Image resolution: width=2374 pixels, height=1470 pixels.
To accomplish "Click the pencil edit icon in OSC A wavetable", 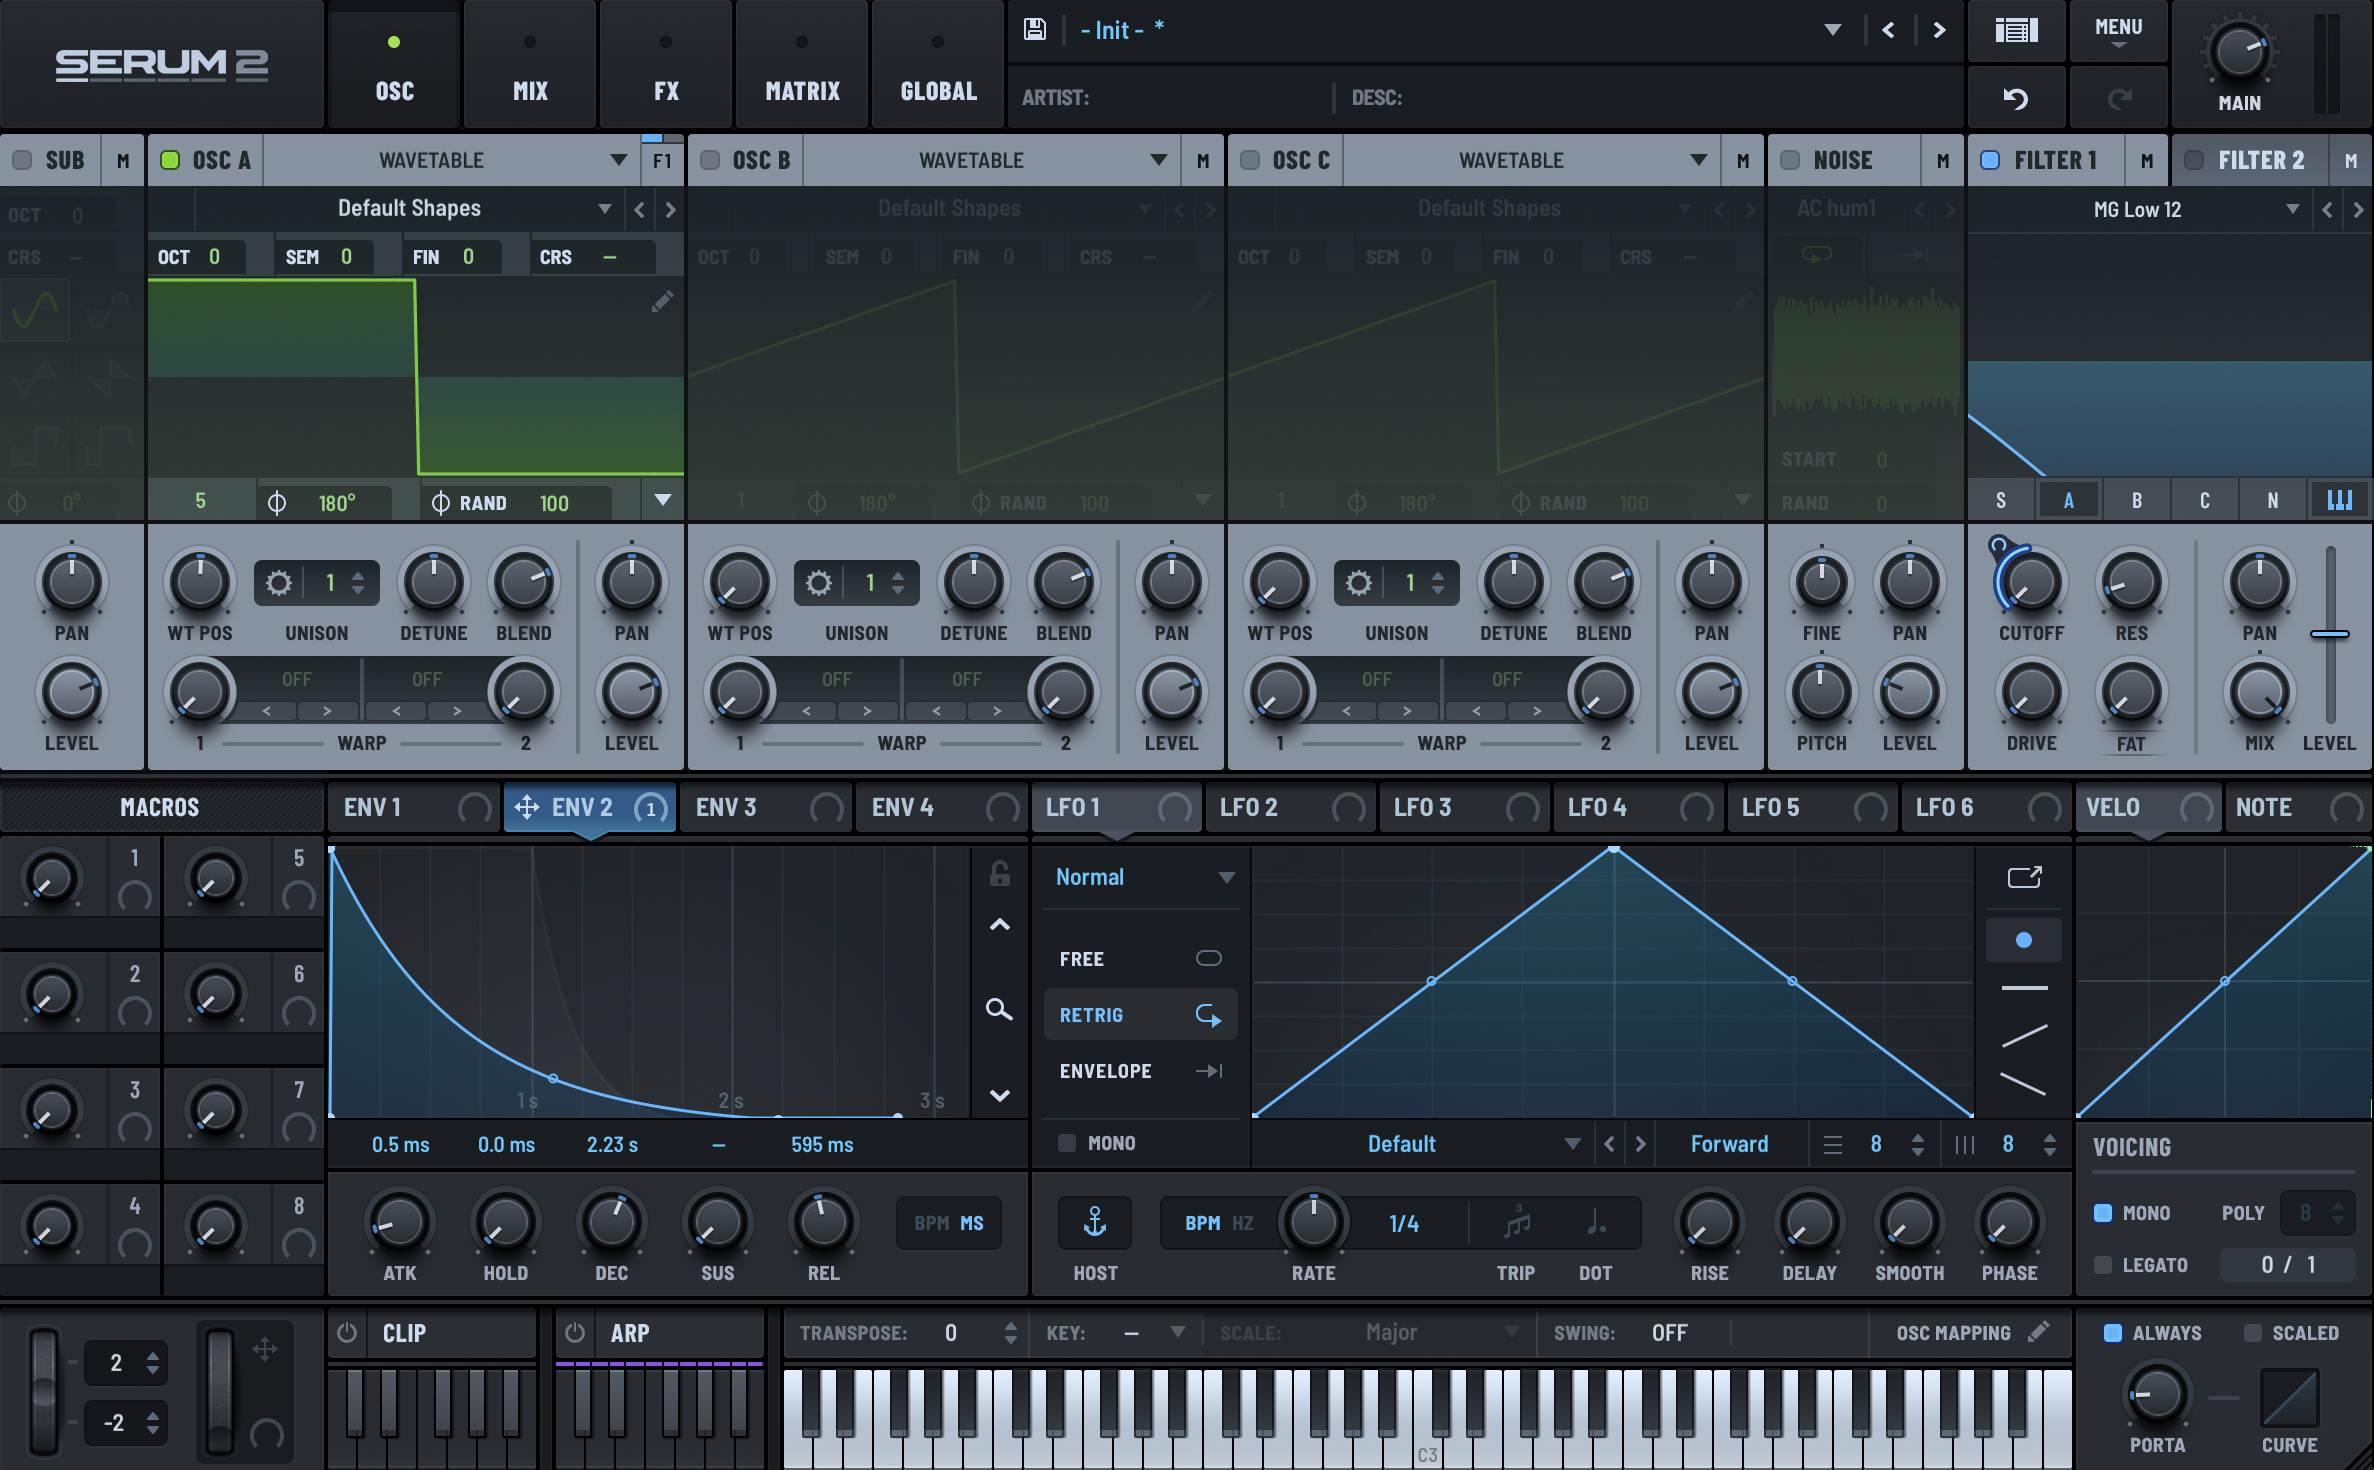I will [662, 301].
